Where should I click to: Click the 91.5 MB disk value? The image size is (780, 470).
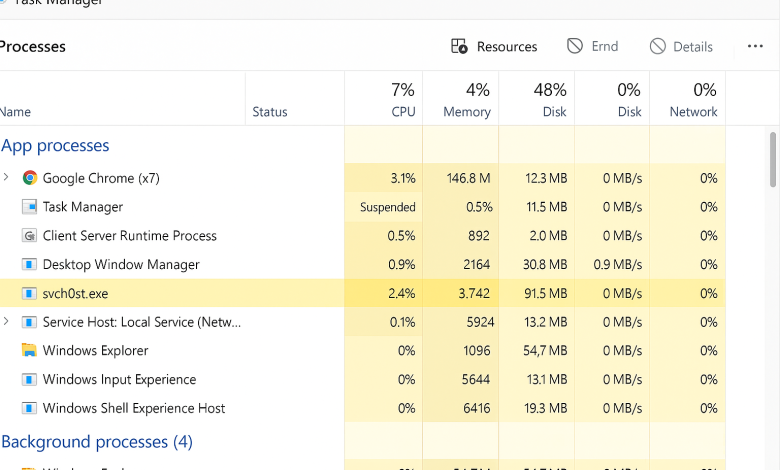pos(545,293)
